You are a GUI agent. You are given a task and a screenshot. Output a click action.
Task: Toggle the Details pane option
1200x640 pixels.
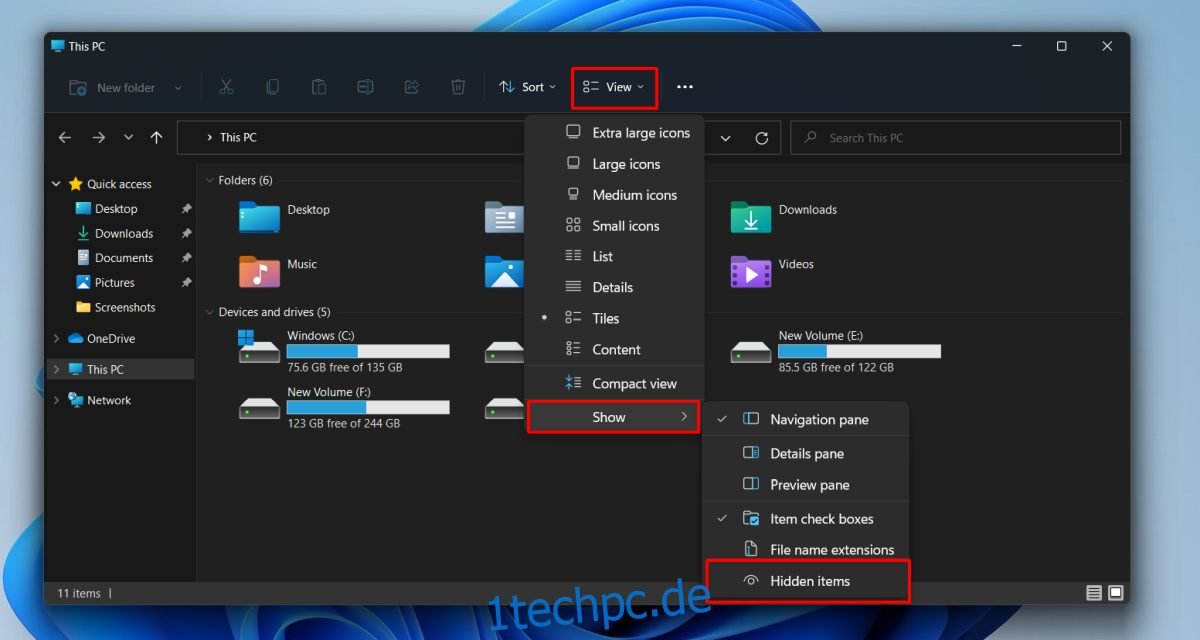pyautogui.click(x=805, y=453)
